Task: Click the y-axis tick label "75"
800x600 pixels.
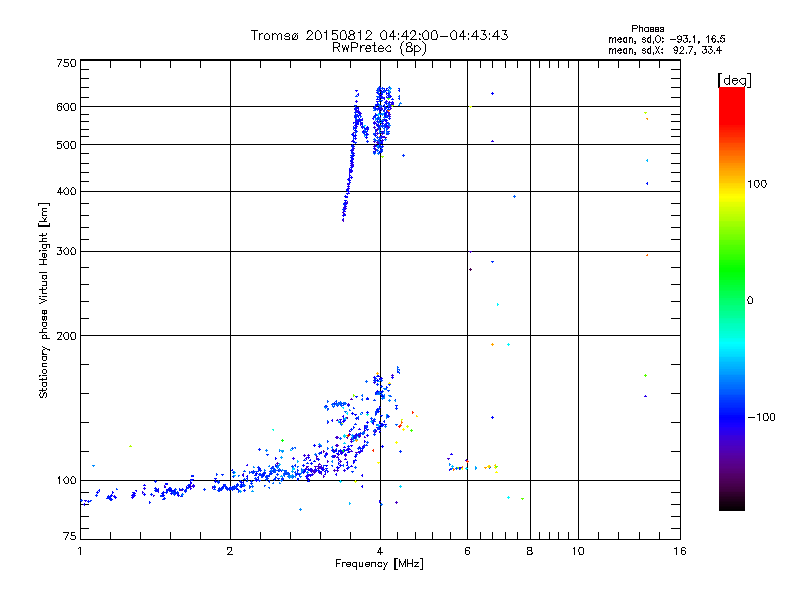Action: pos(70,536)
